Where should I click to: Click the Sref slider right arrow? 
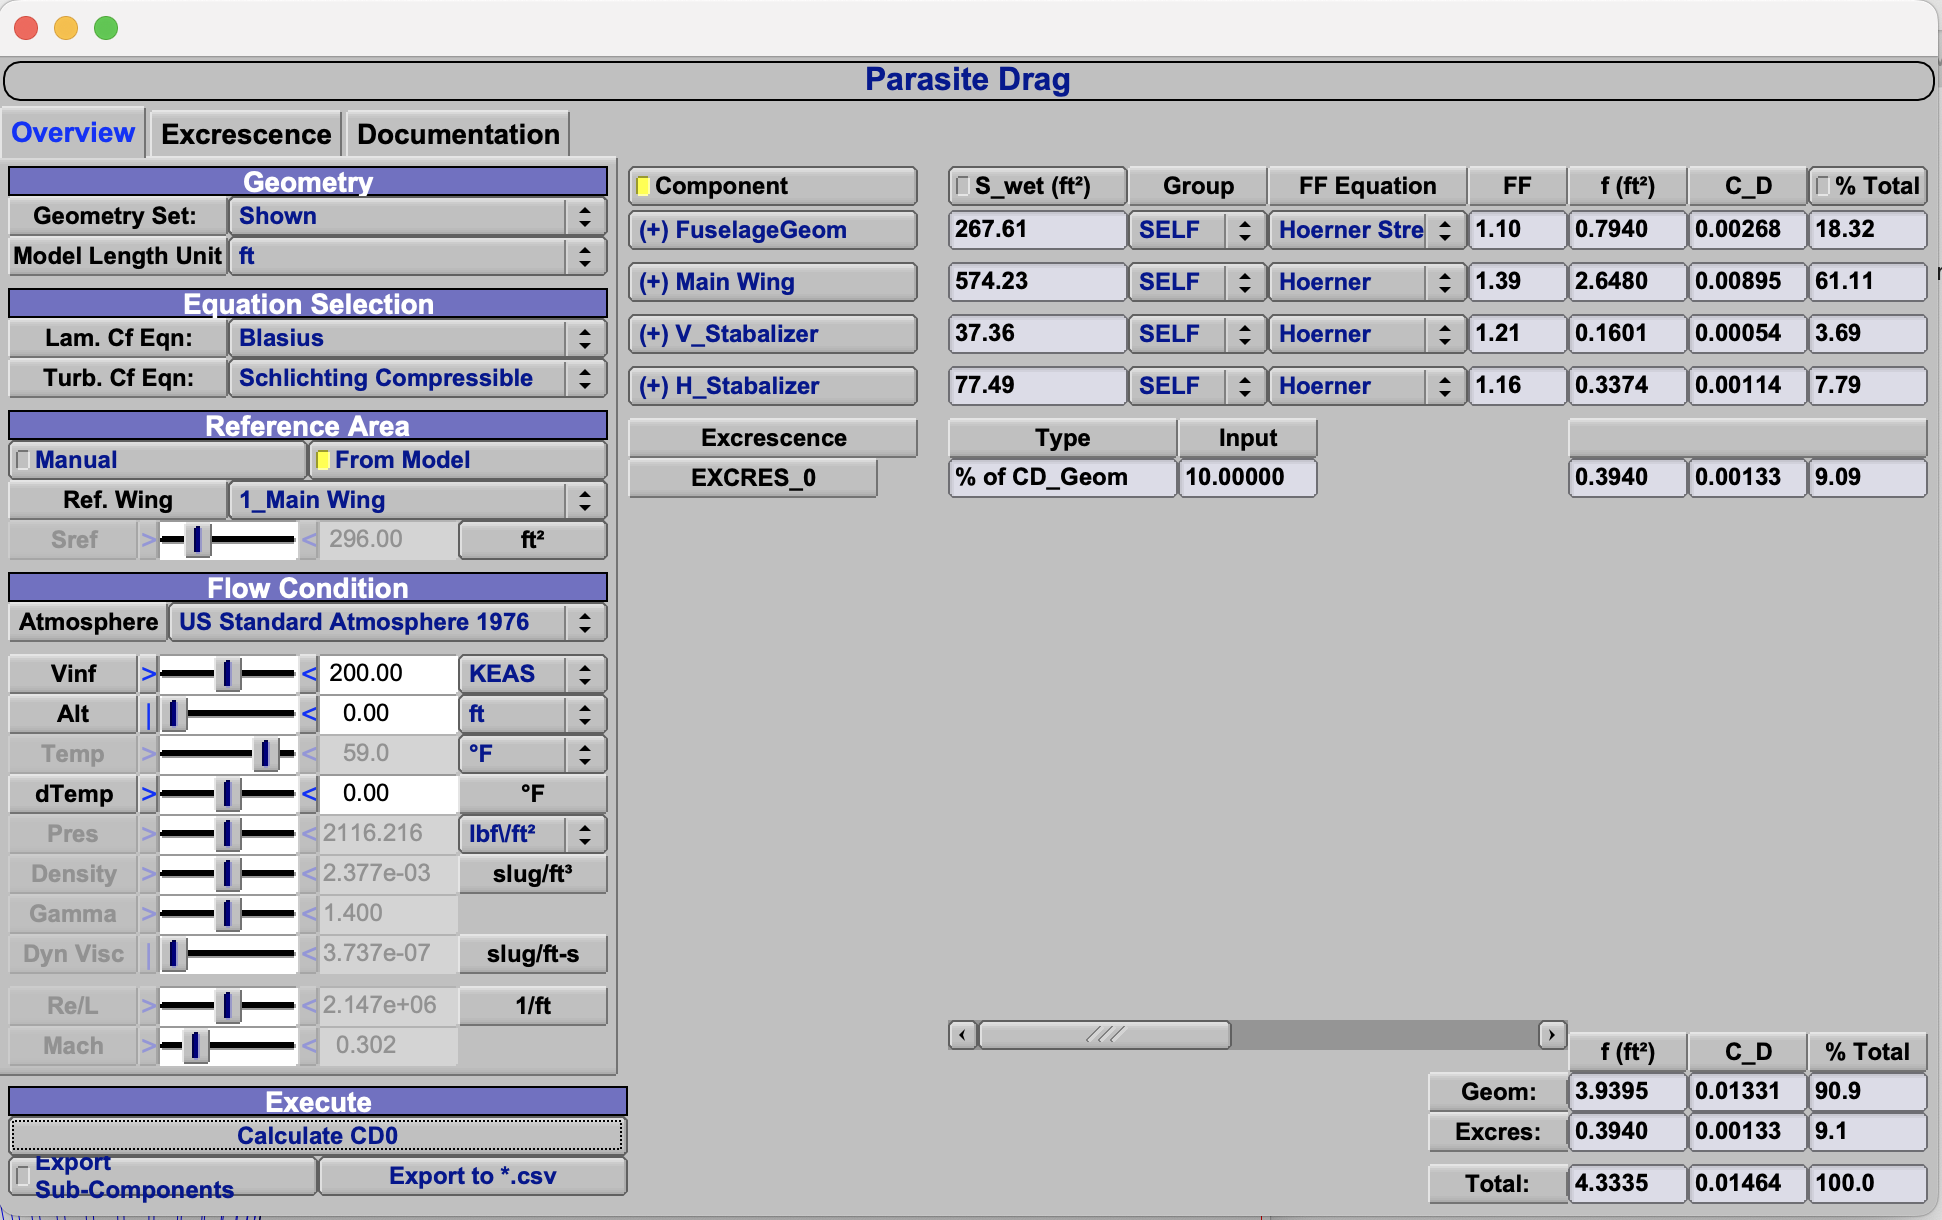(310, 540)
